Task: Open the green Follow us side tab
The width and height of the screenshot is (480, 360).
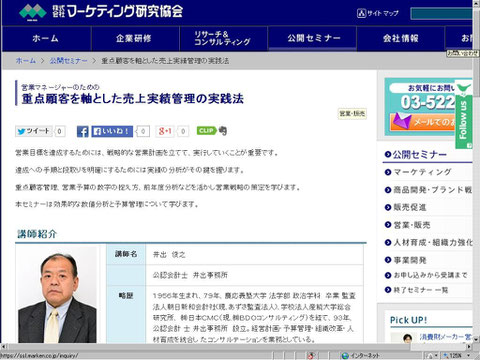Action: 464,115
